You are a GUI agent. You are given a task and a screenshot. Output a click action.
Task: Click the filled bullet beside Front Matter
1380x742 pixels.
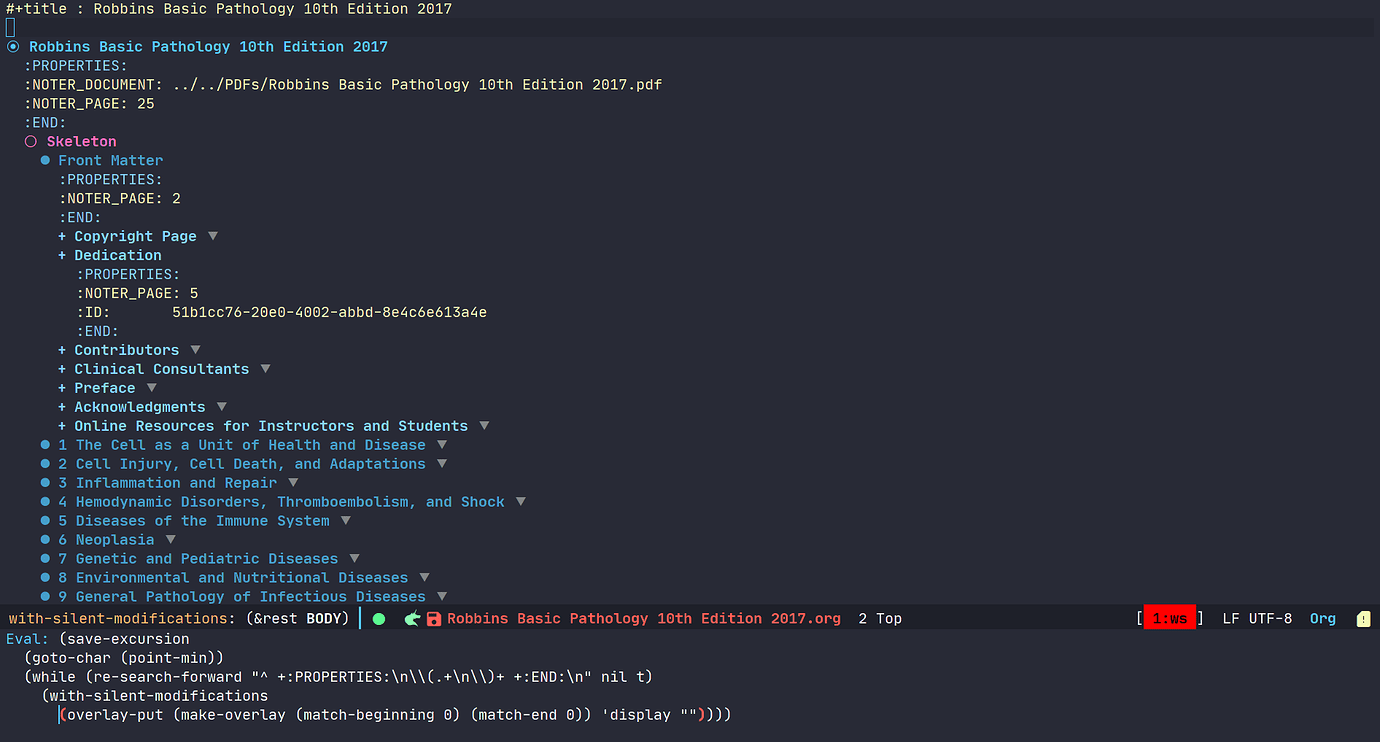coord(44,160)
